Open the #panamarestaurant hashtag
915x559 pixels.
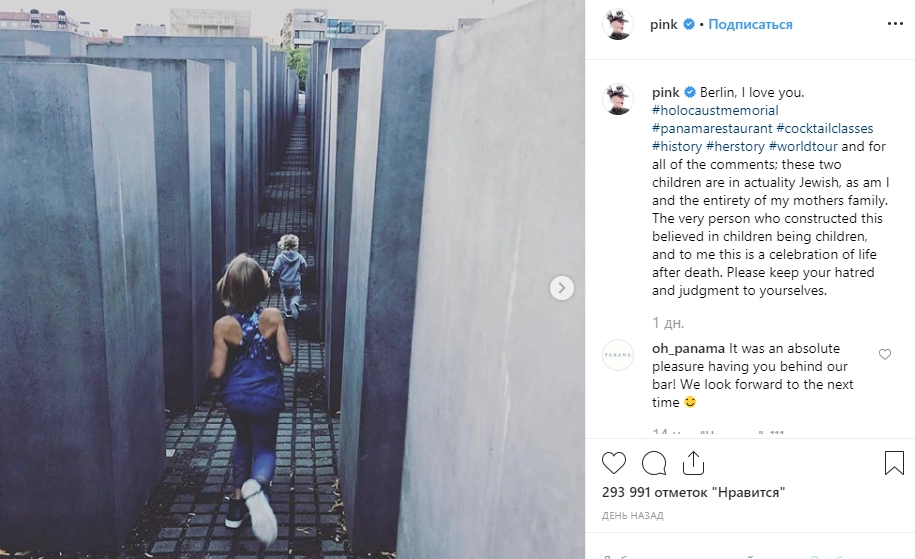coord(712,128)
